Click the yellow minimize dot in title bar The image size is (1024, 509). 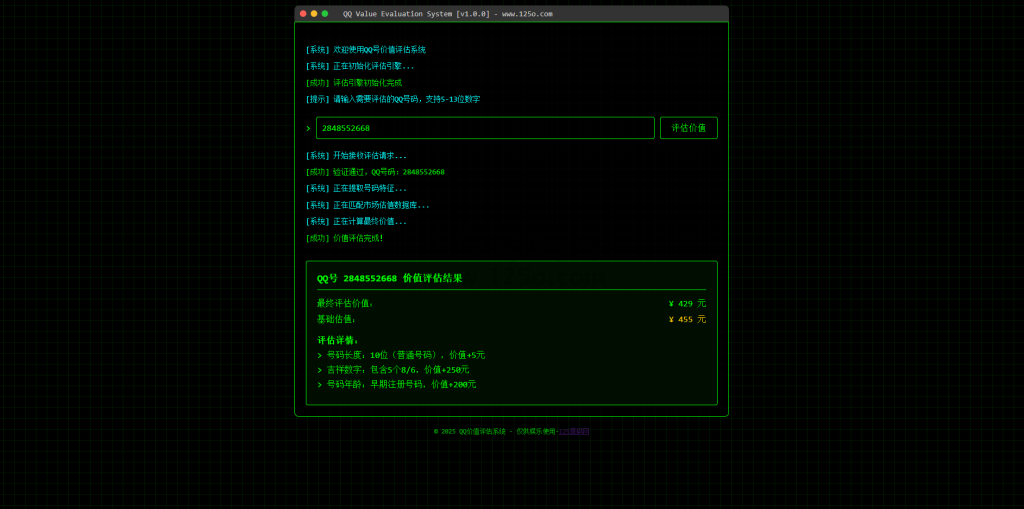314,14
